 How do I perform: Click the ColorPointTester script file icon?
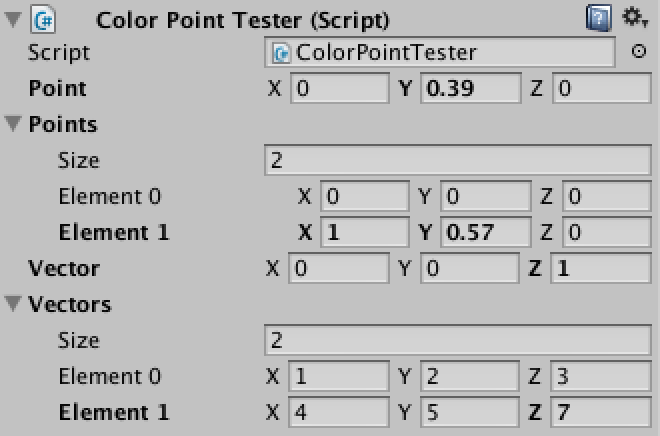click(281, 53)
